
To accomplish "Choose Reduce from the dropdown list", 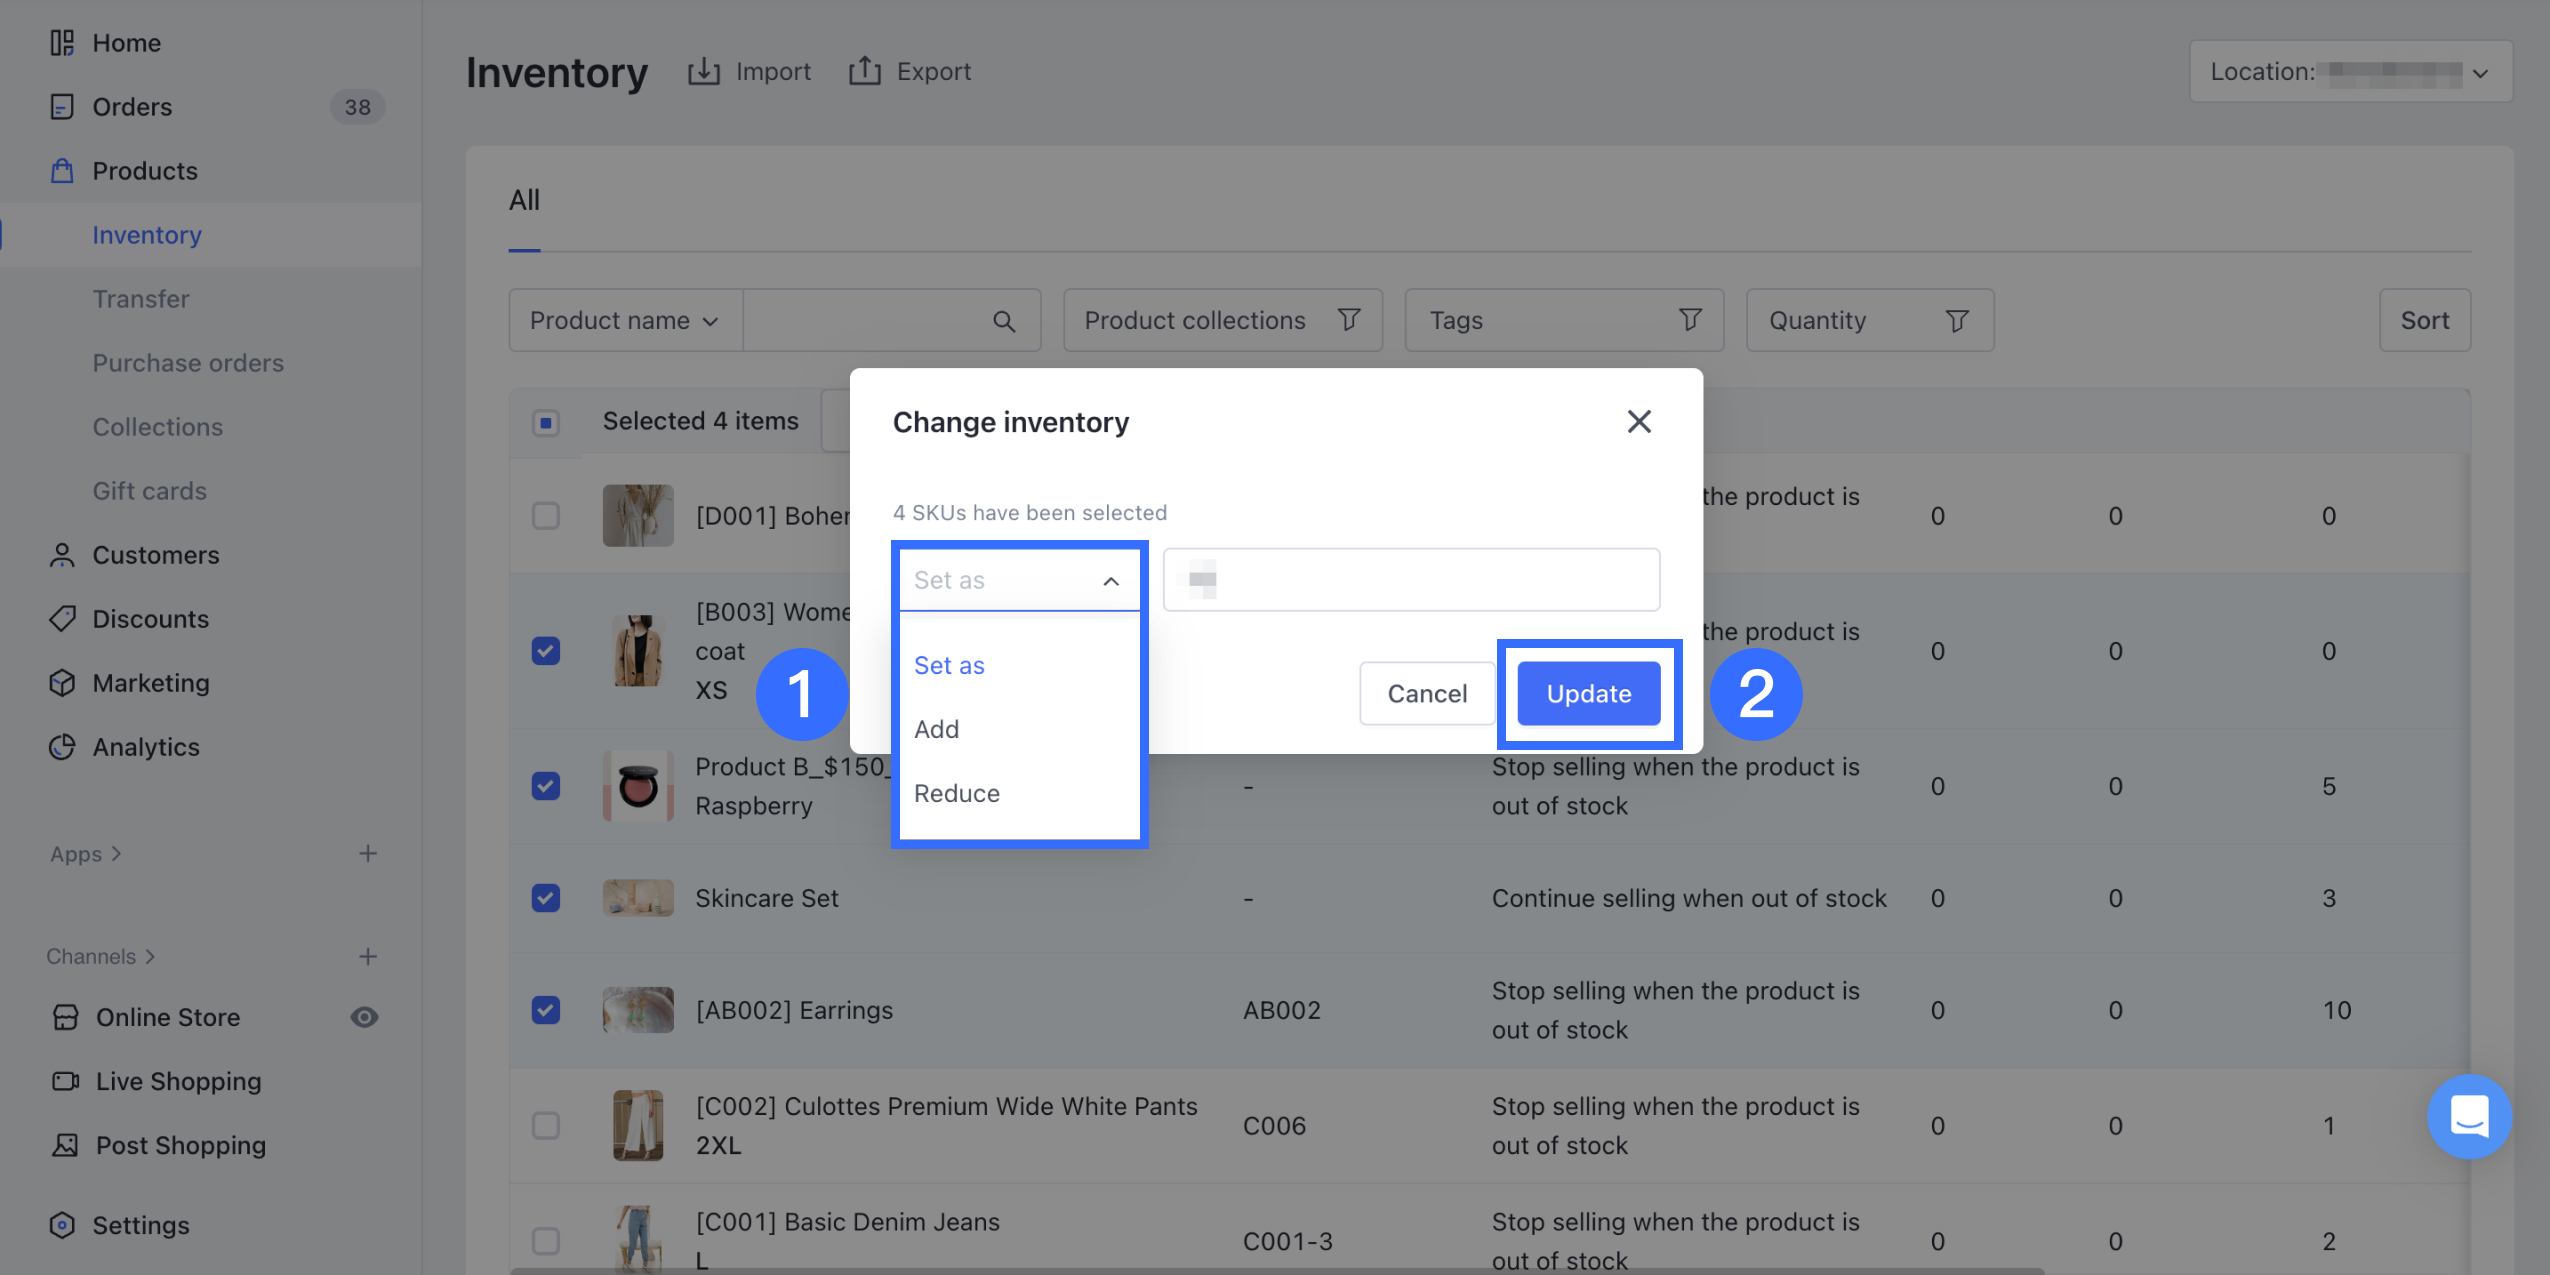I will (956, 793).
